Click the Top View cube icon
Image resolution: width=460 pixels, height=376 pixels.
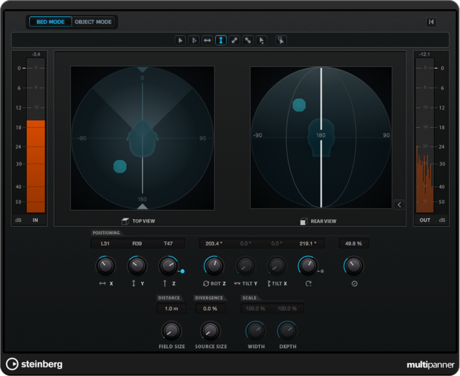coord(125,221)
